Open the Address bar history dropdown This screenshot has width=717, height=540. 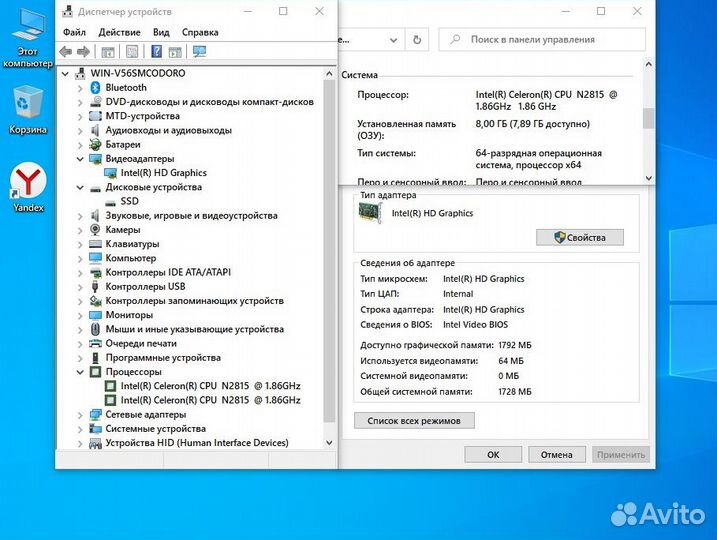point(393,40)
